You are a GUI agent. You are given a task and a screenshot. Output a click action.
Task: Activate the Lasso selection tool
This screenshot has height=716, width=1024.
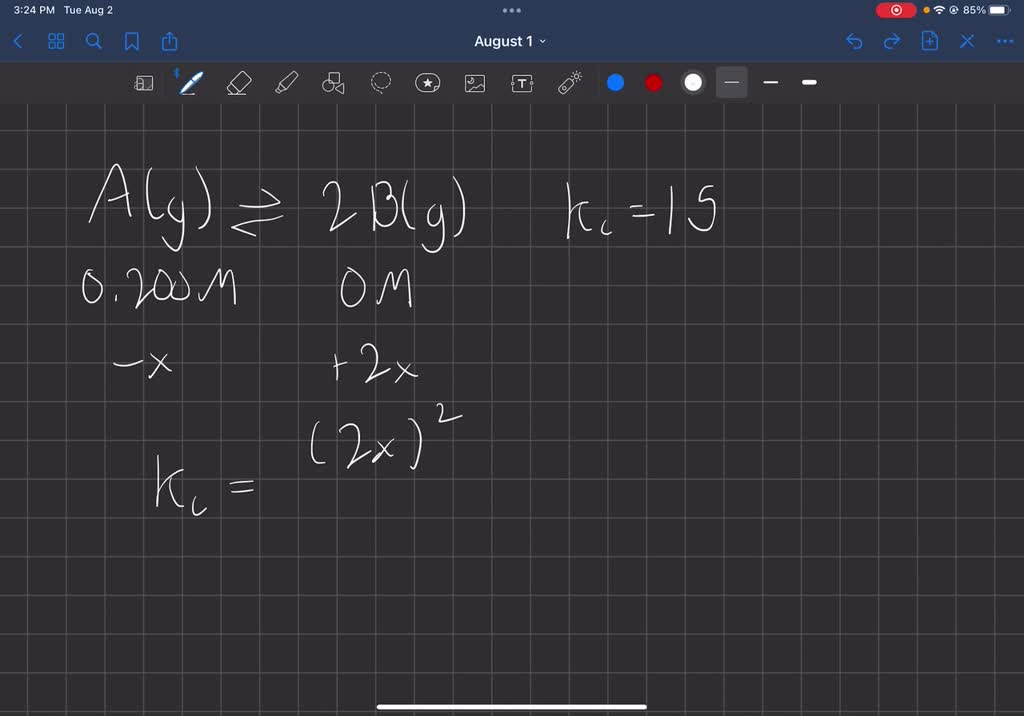[380, 83]
